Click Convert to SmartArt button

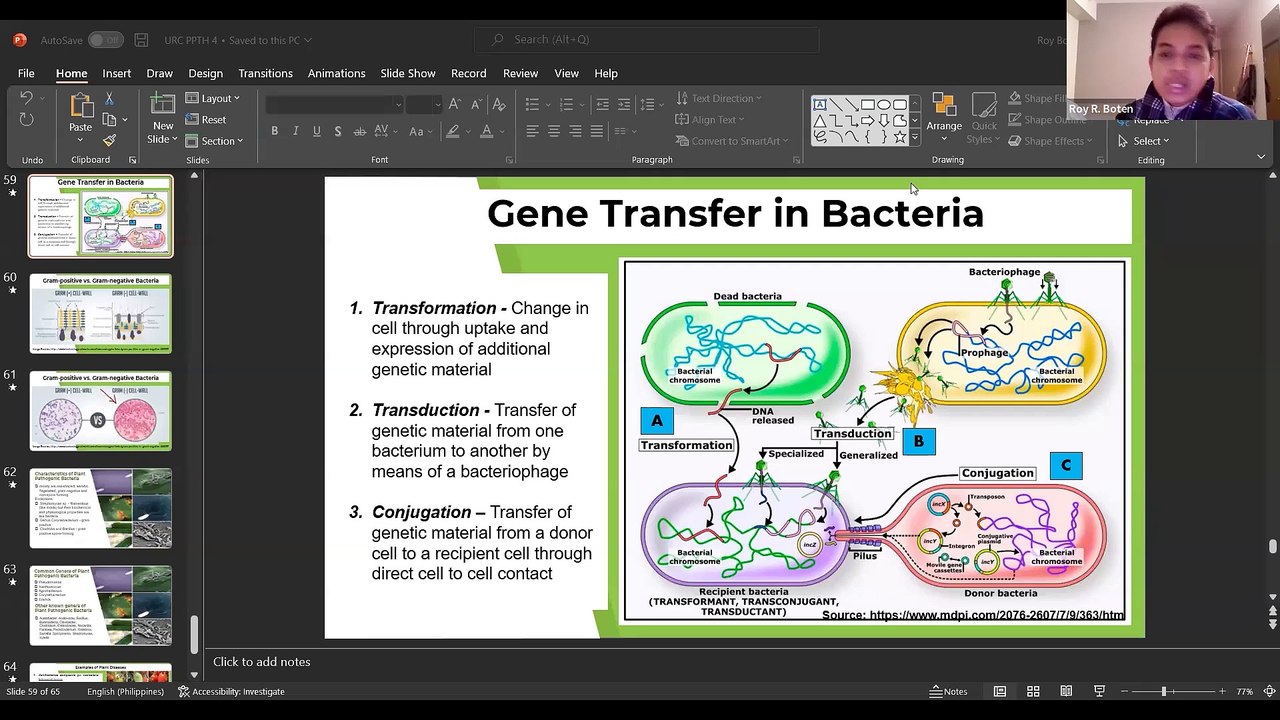pyautogui.click(x=734, y=141)
